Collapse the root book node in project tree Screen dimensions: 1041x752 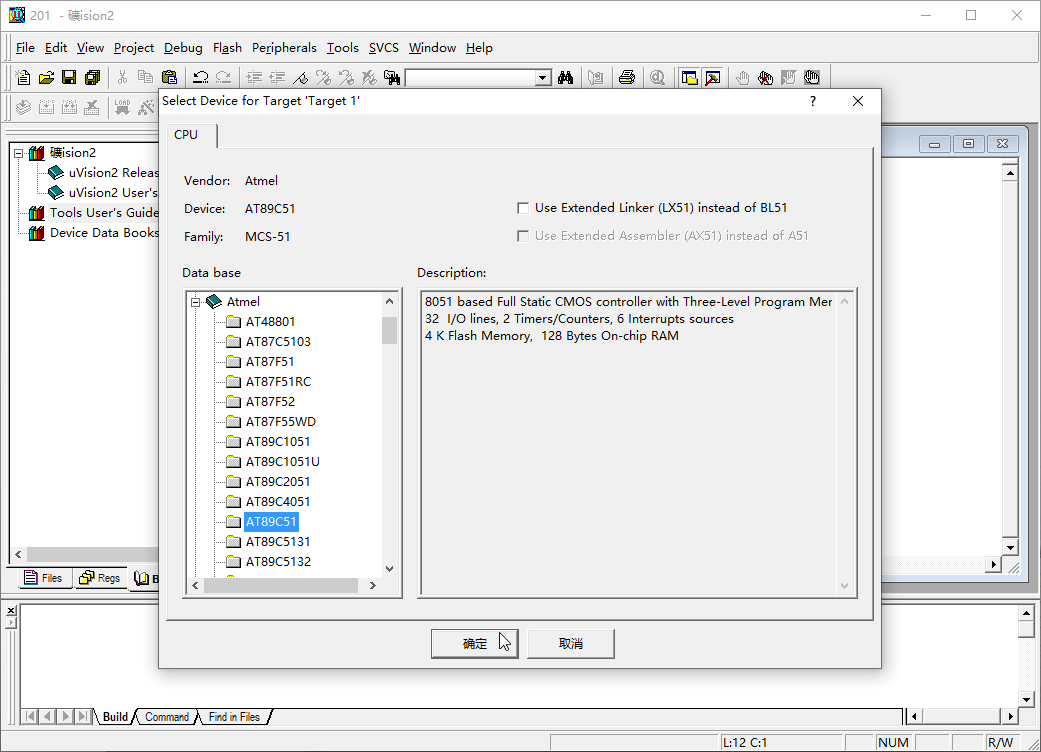point(19,153)
